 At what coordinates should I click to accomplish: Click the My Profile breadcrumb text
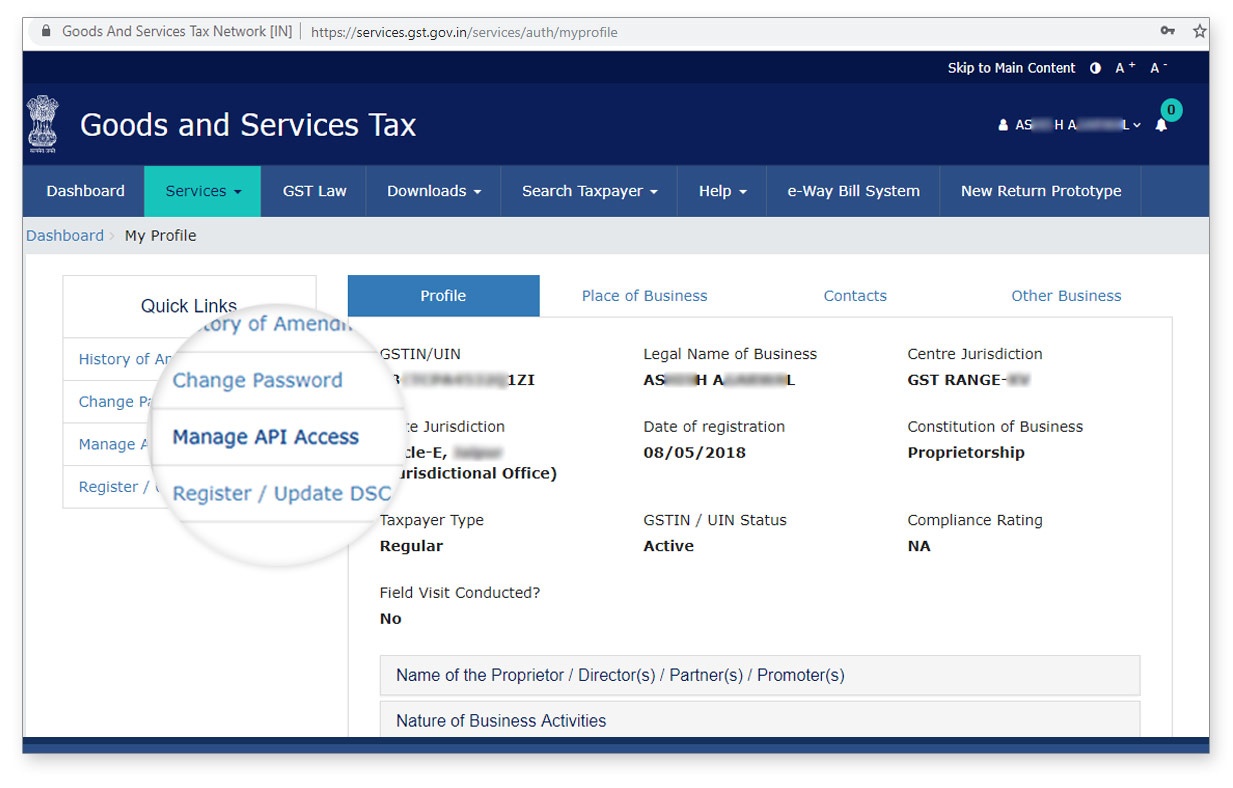[160, 236]
